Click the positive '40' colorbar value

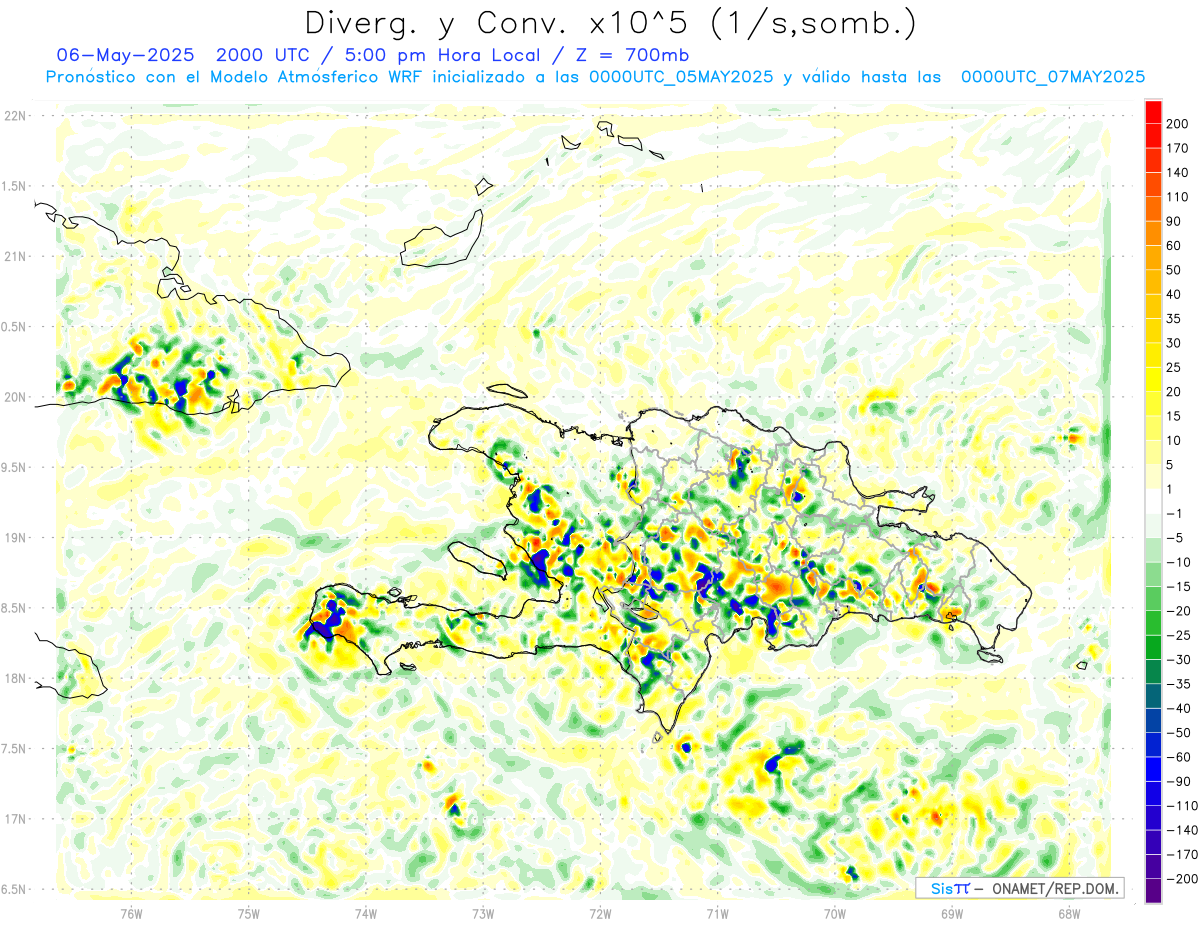click(x=1175, y=294)
